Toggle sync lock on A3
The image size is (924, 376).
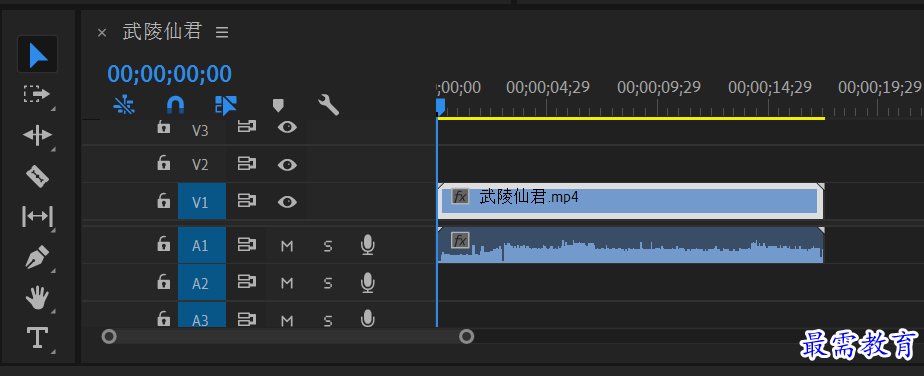246,319
